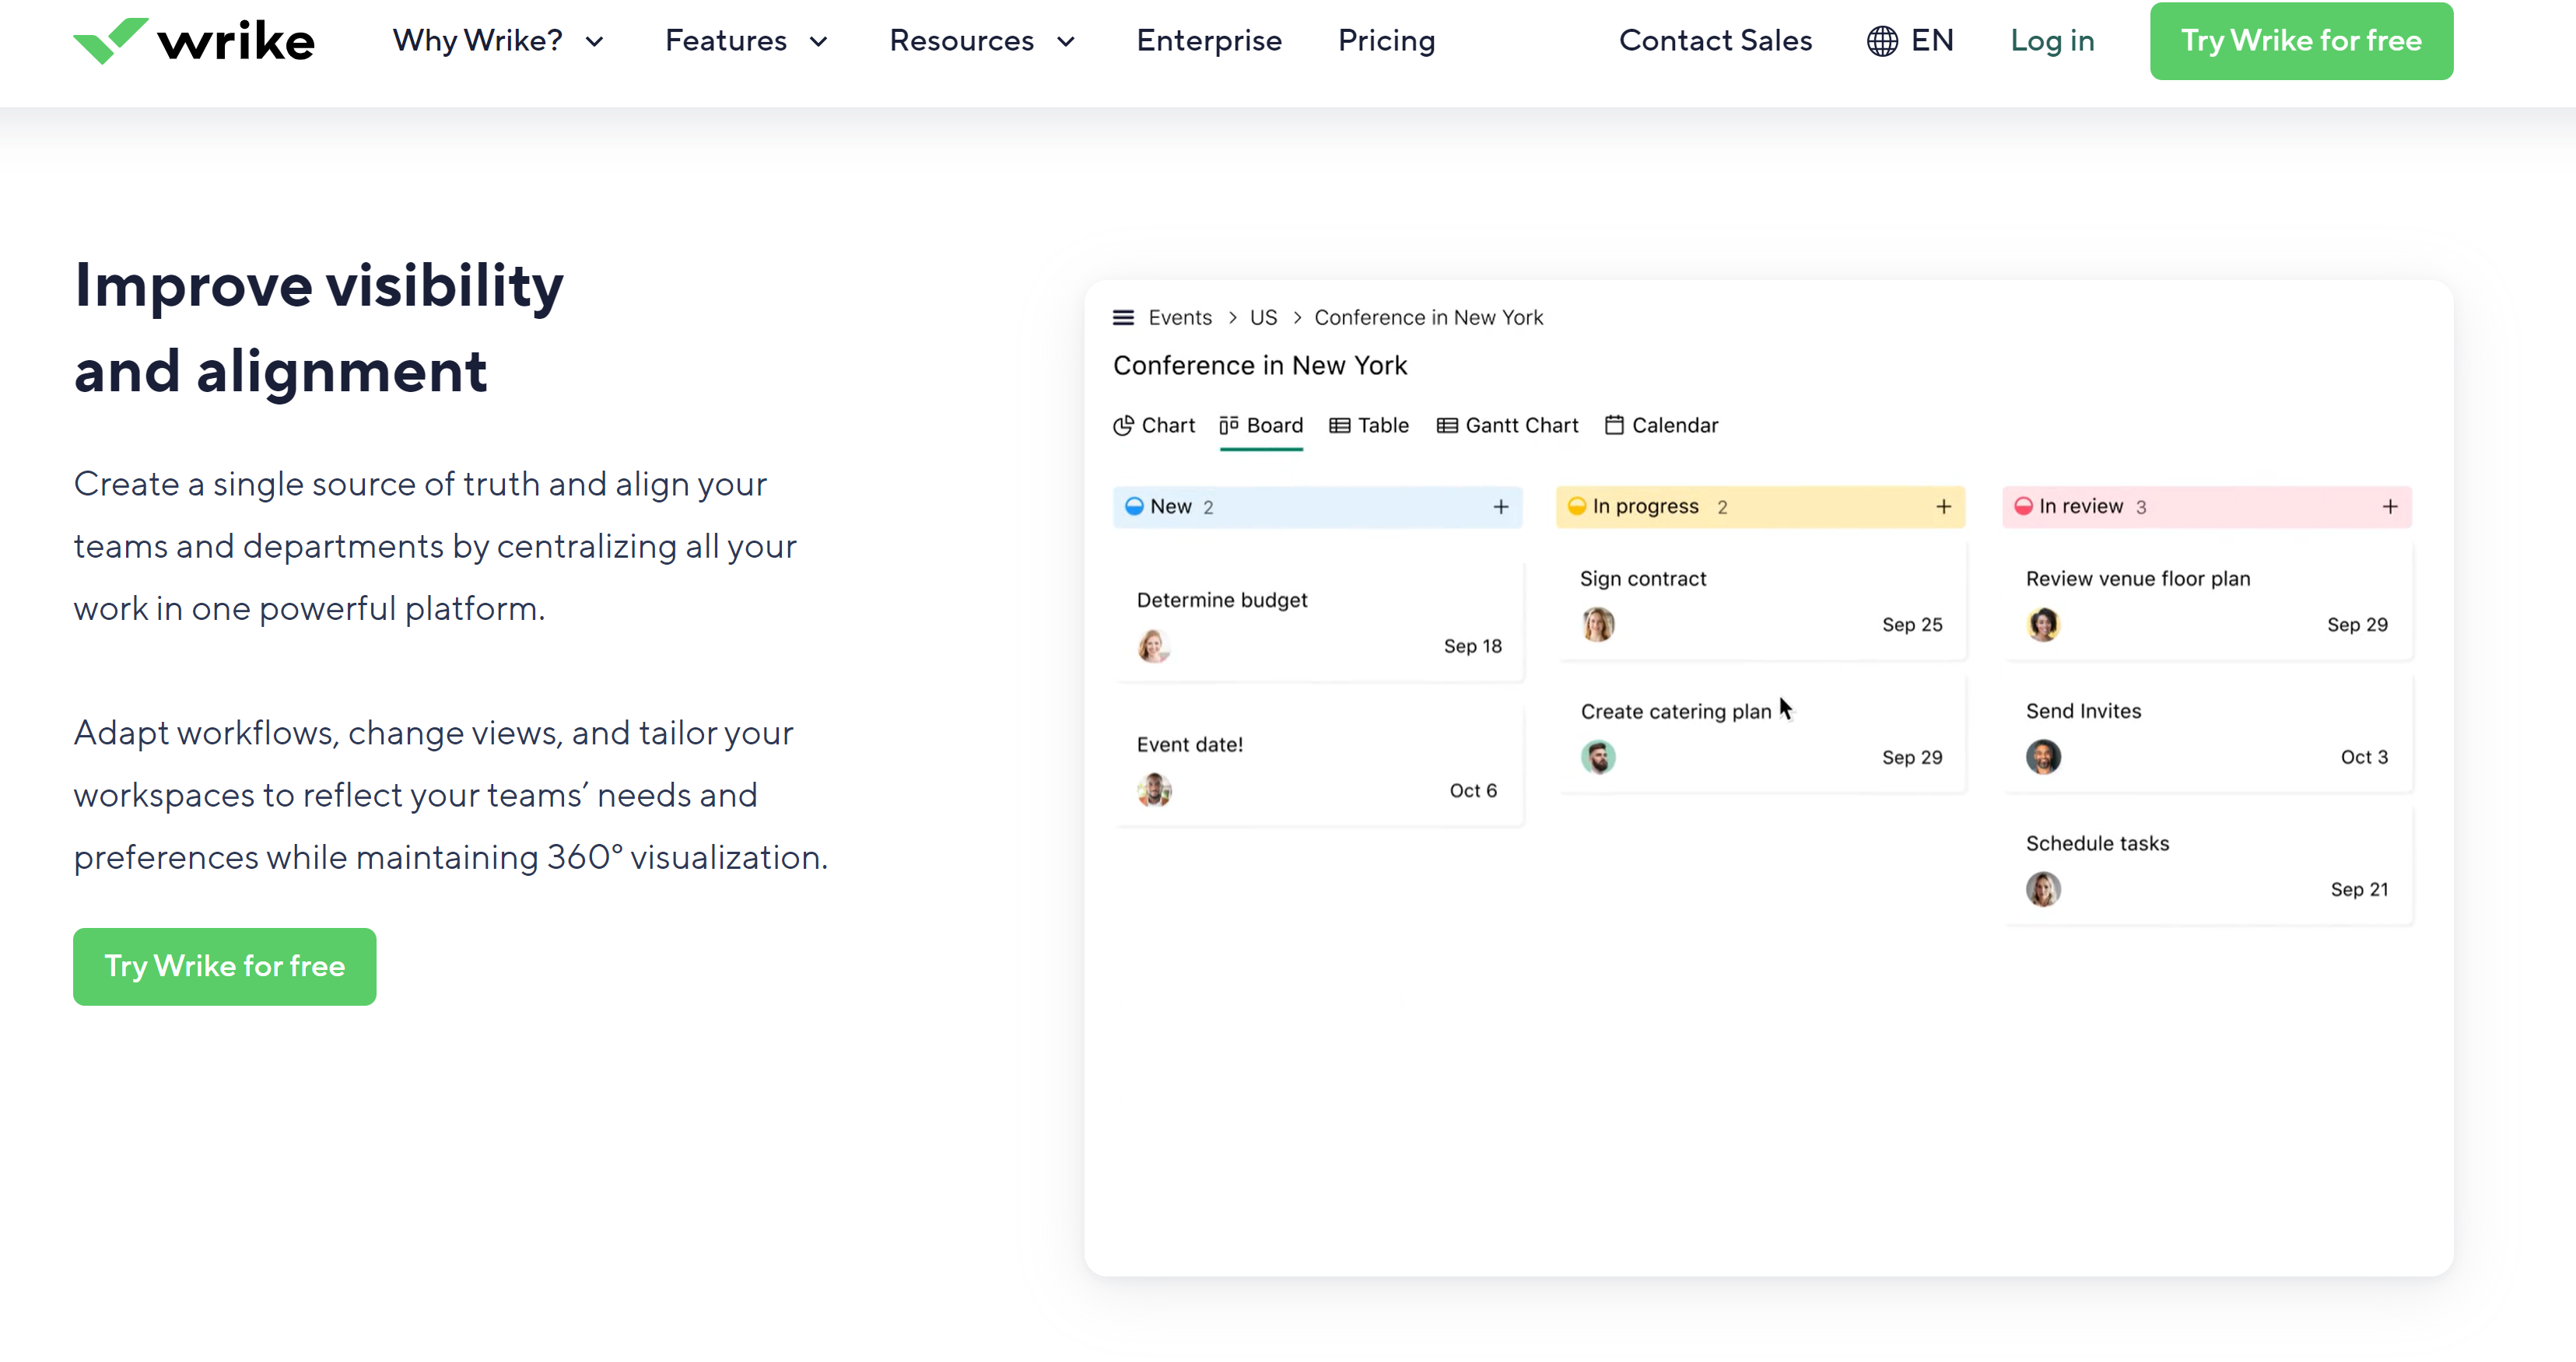Switch to the Table tab
This screenshot has width=2576, height=1362.
coord(1369,426)
